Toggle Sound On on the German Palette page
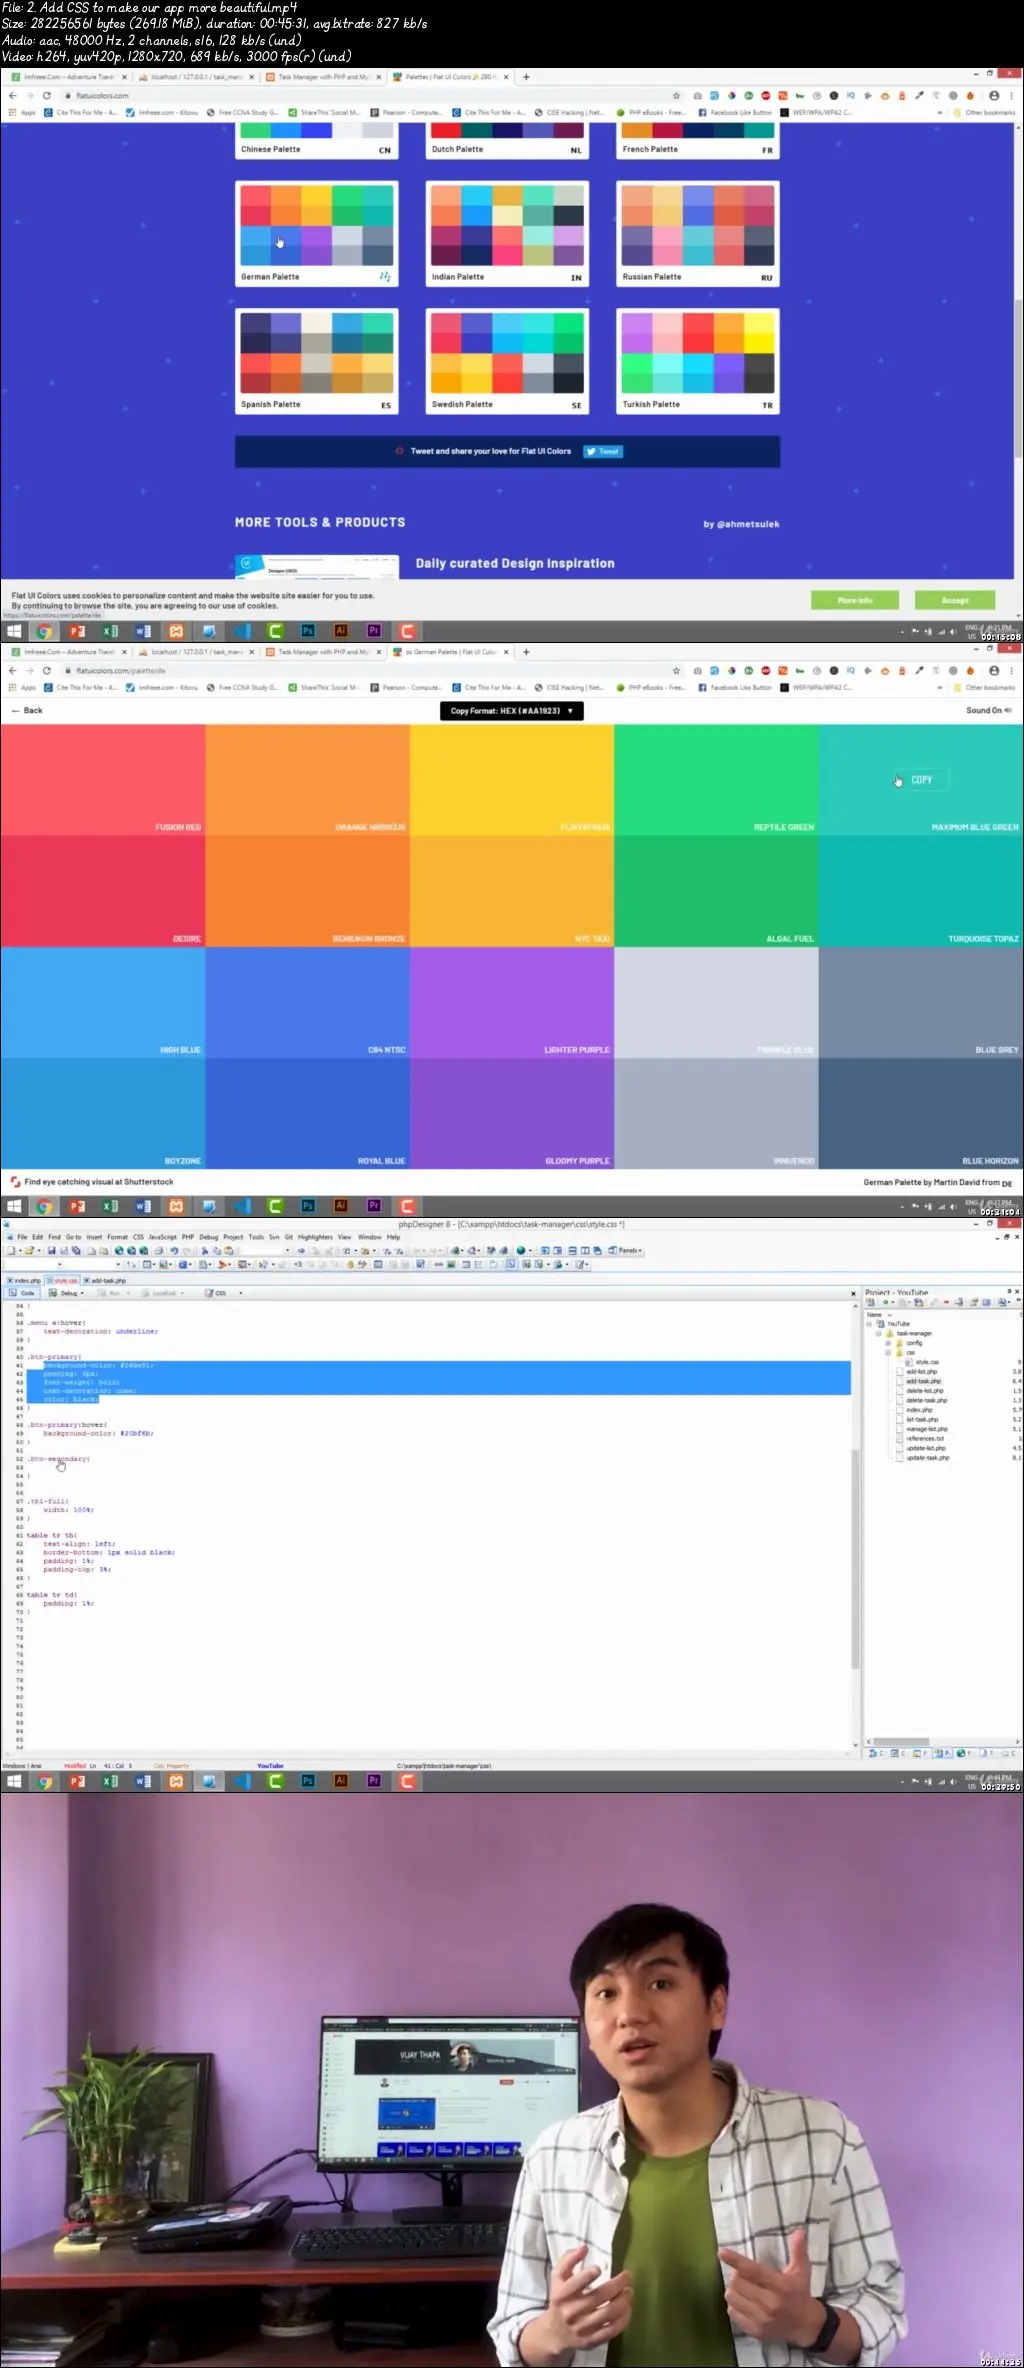Viewport: 1024px width, 2368px height. (988, 711)
